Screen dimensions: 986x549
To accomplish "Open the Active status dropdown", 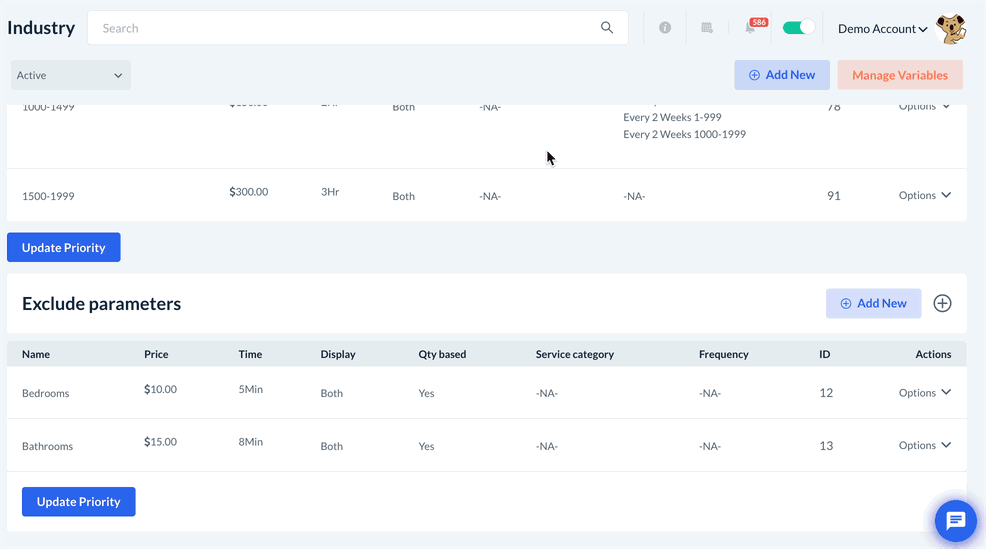I will coord(70,75).
